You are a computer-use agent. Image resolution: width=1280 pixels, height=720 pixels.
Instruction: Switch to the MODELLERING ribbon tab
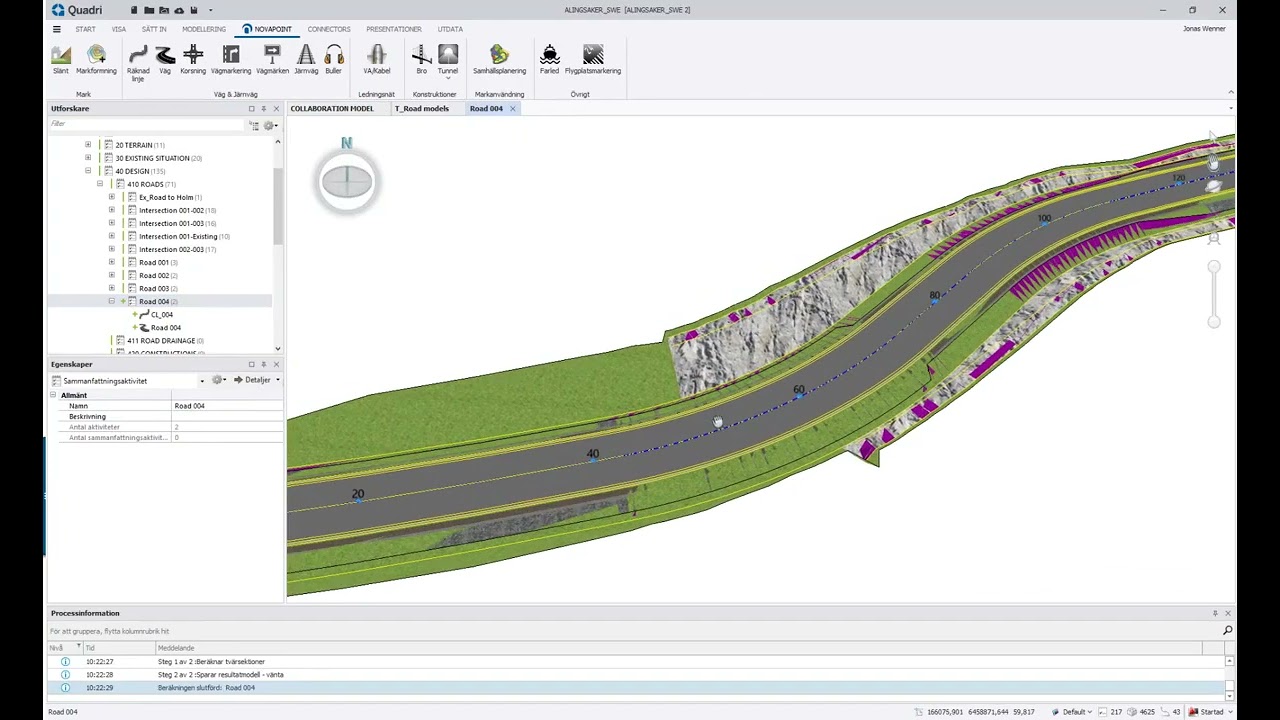[x=204, y=29]
